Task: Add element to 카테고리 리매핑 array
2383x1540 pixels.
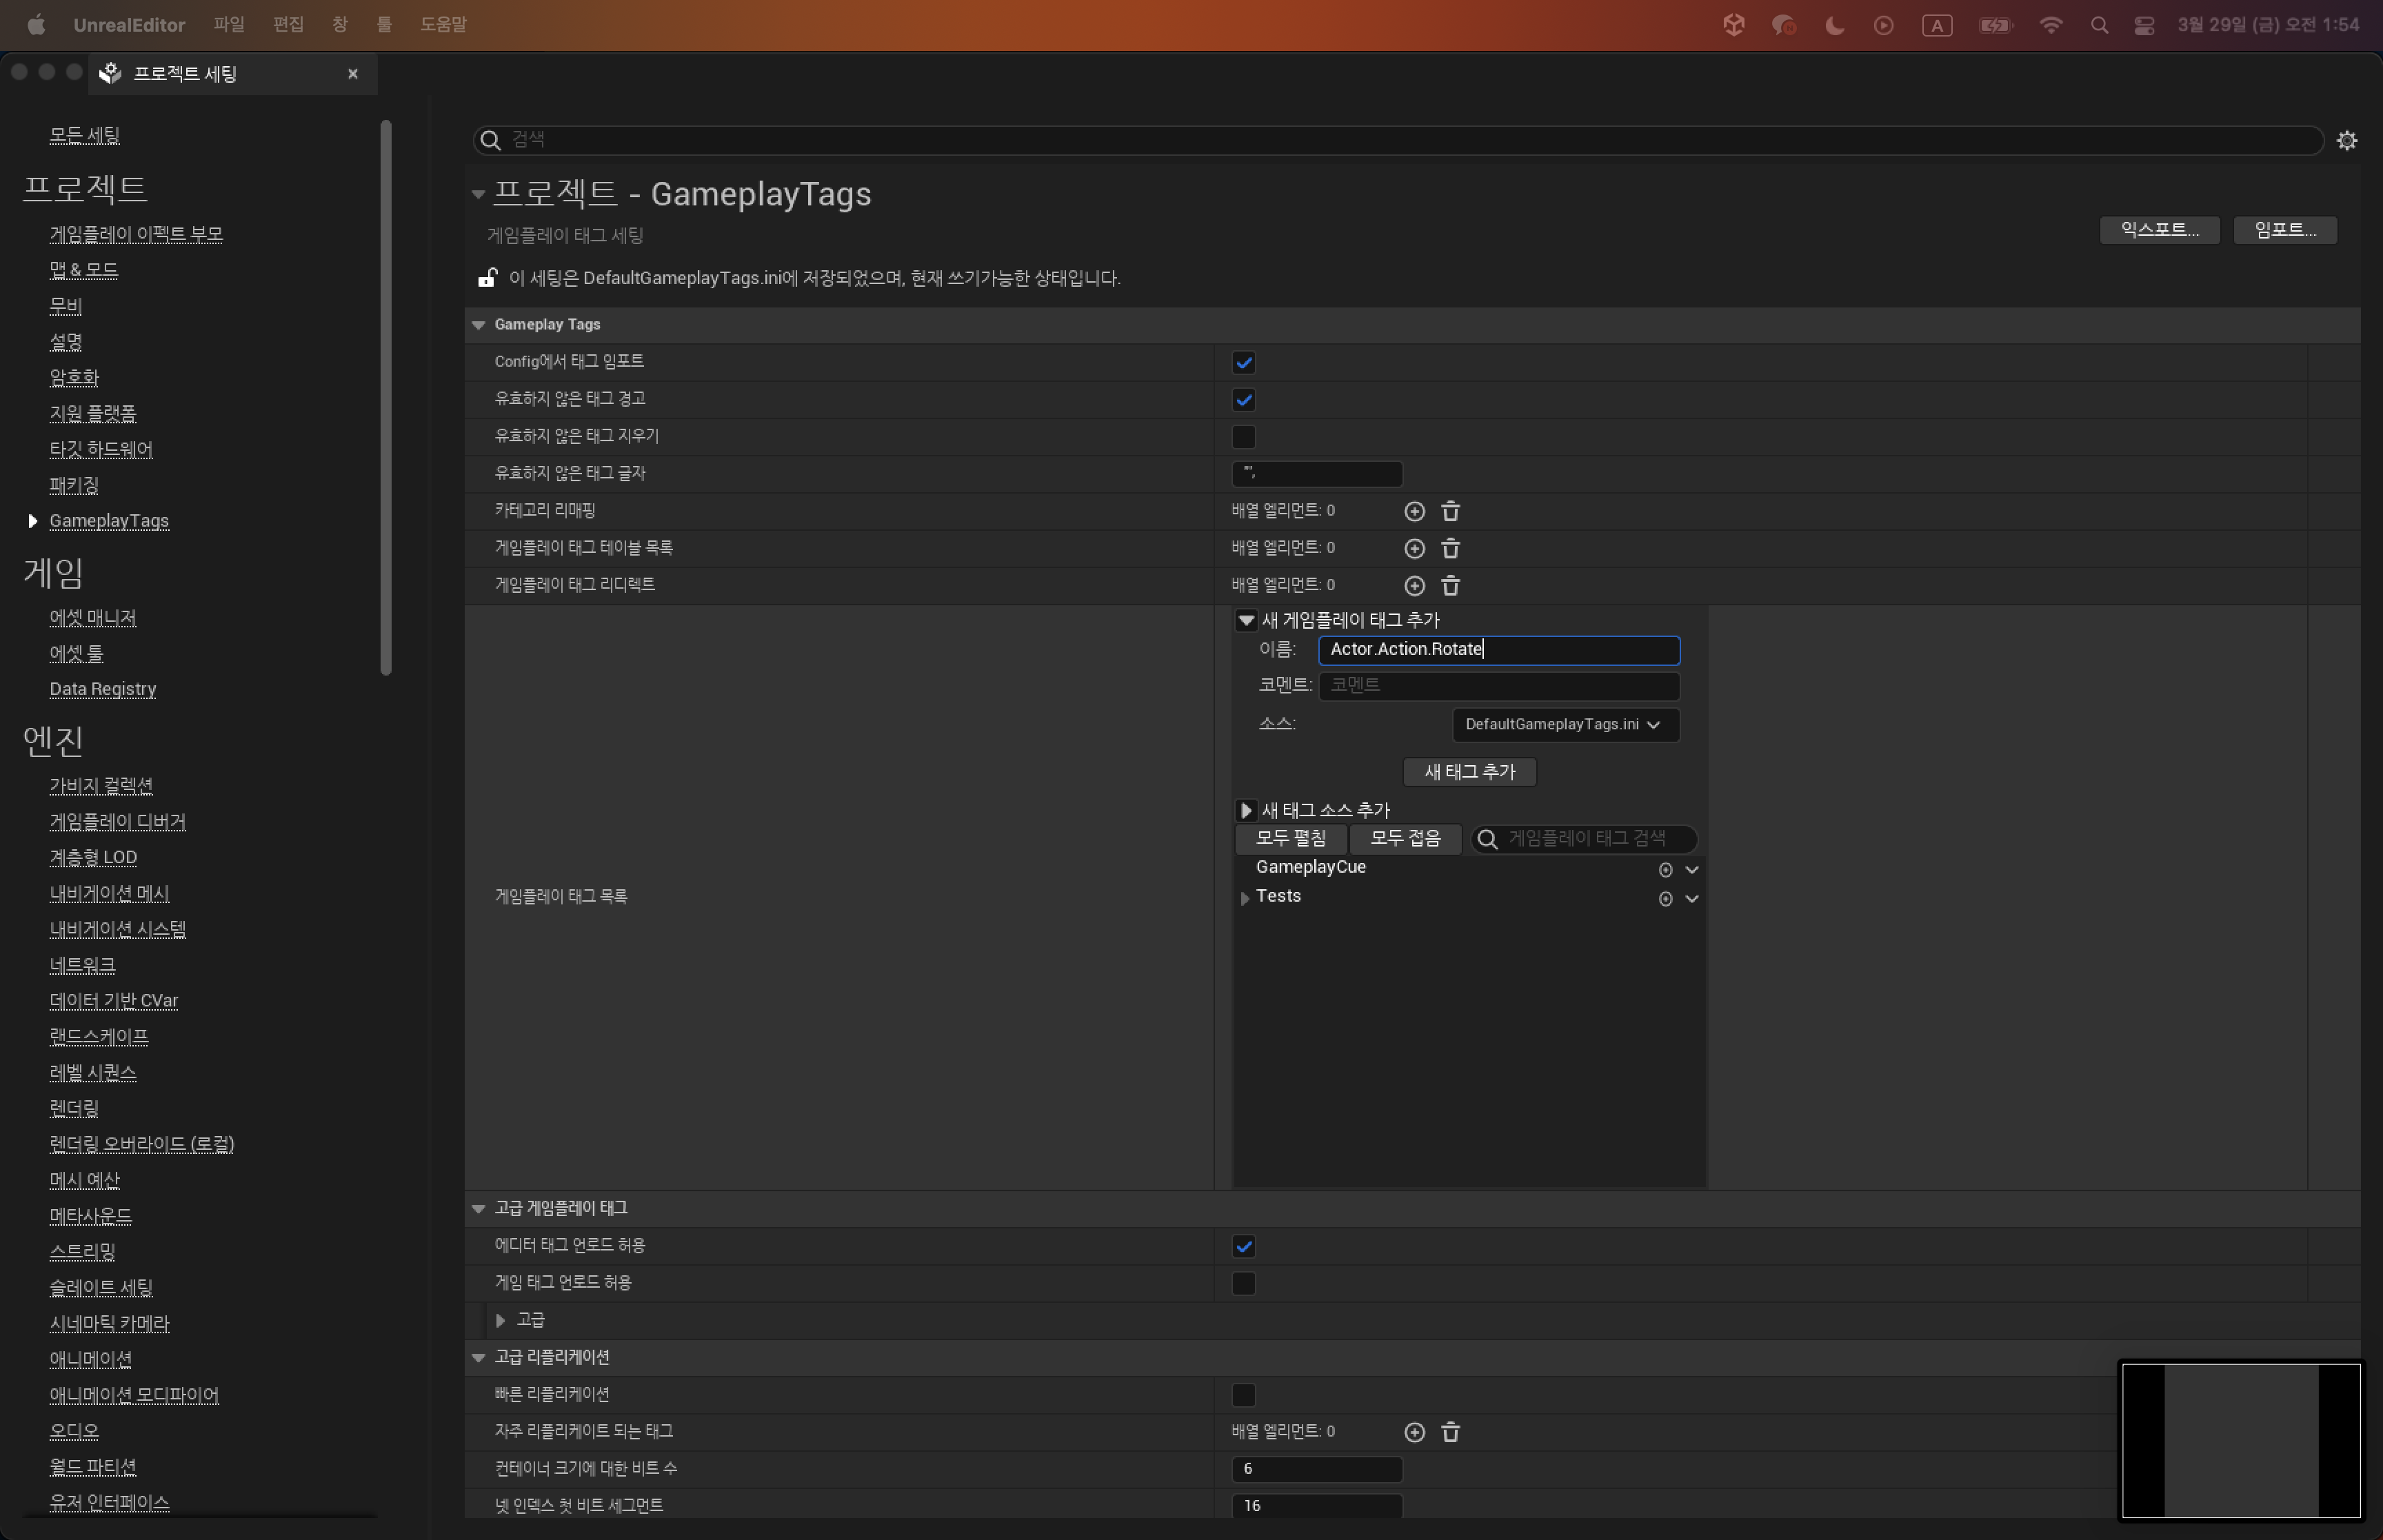Action: coord(1414,511)
